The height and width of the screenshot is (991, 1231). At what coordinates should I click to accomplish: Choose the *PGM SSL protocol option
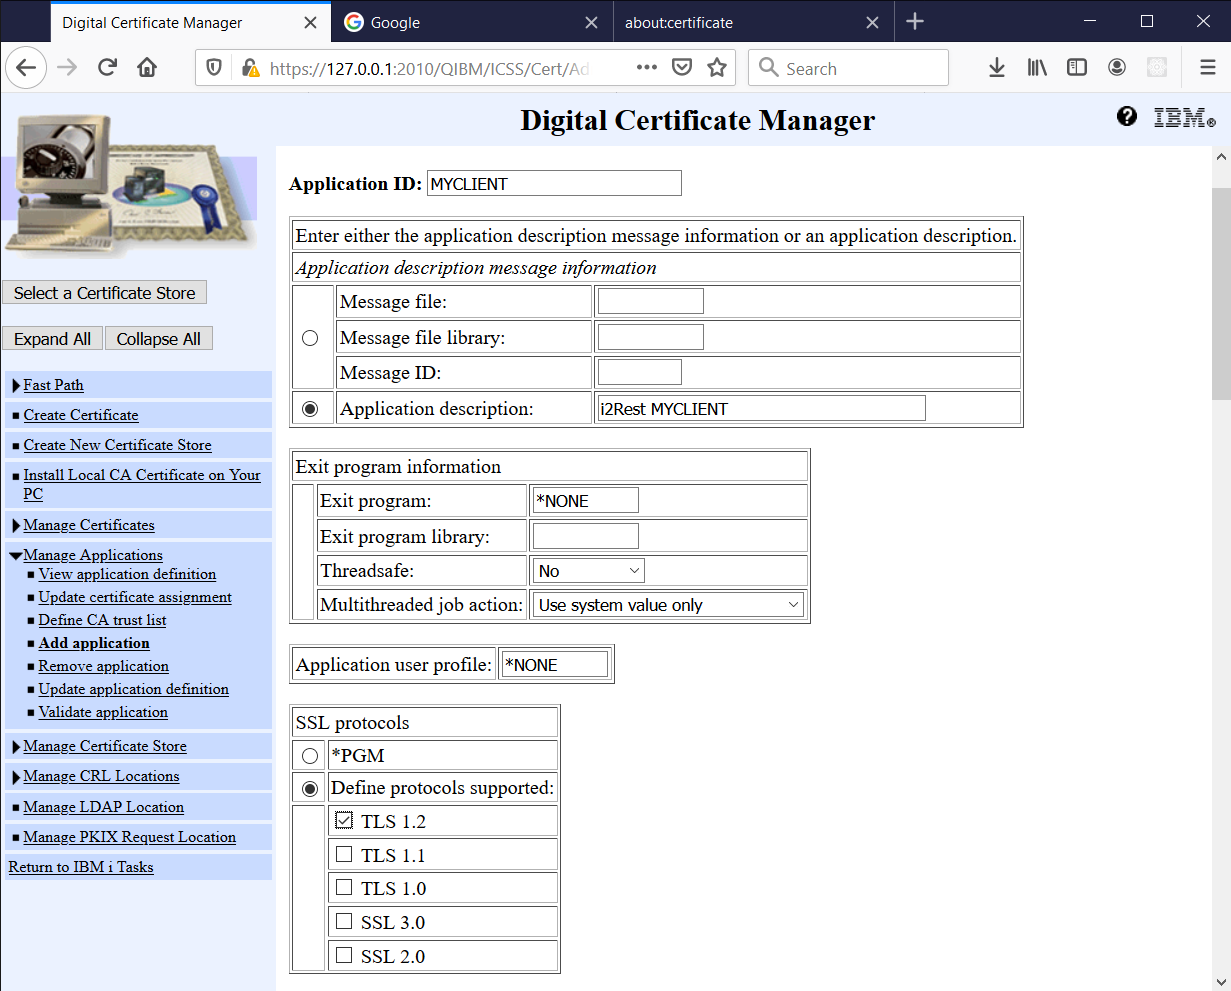tap(310, 756)
